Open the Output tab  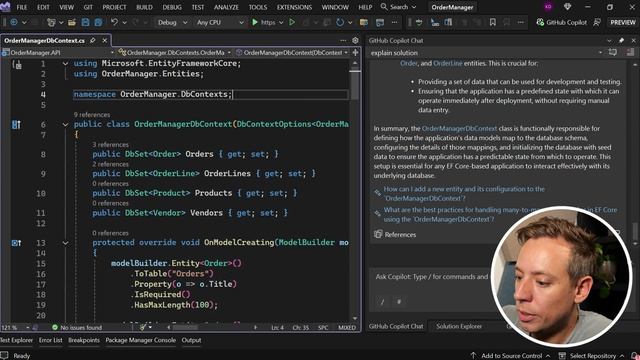point(191,340)
